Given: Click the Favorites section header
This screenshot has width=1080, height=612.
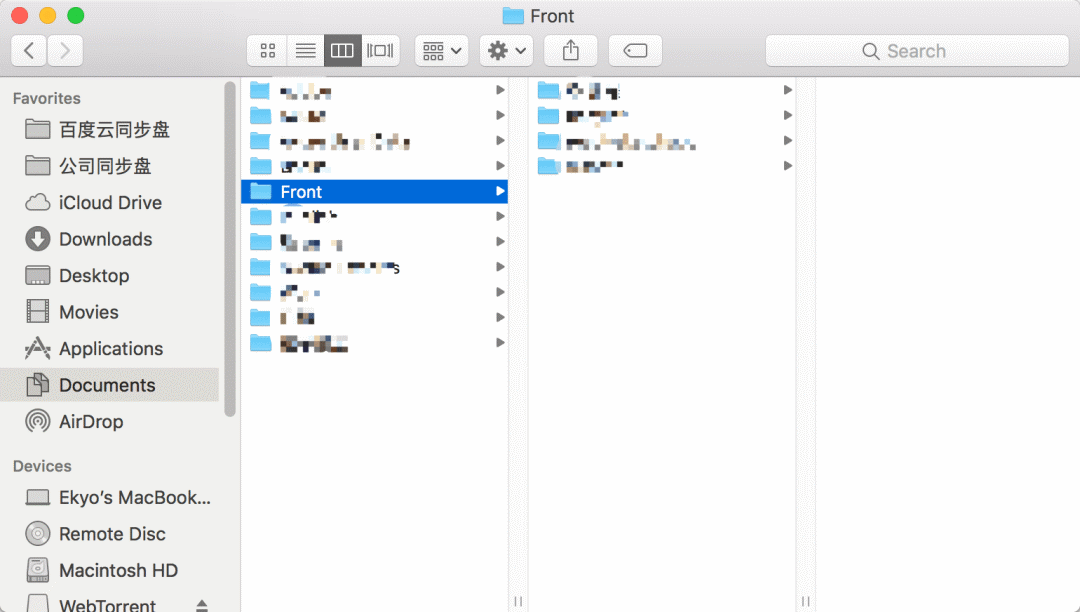Looking at the screenshot, I should point(46,98).
